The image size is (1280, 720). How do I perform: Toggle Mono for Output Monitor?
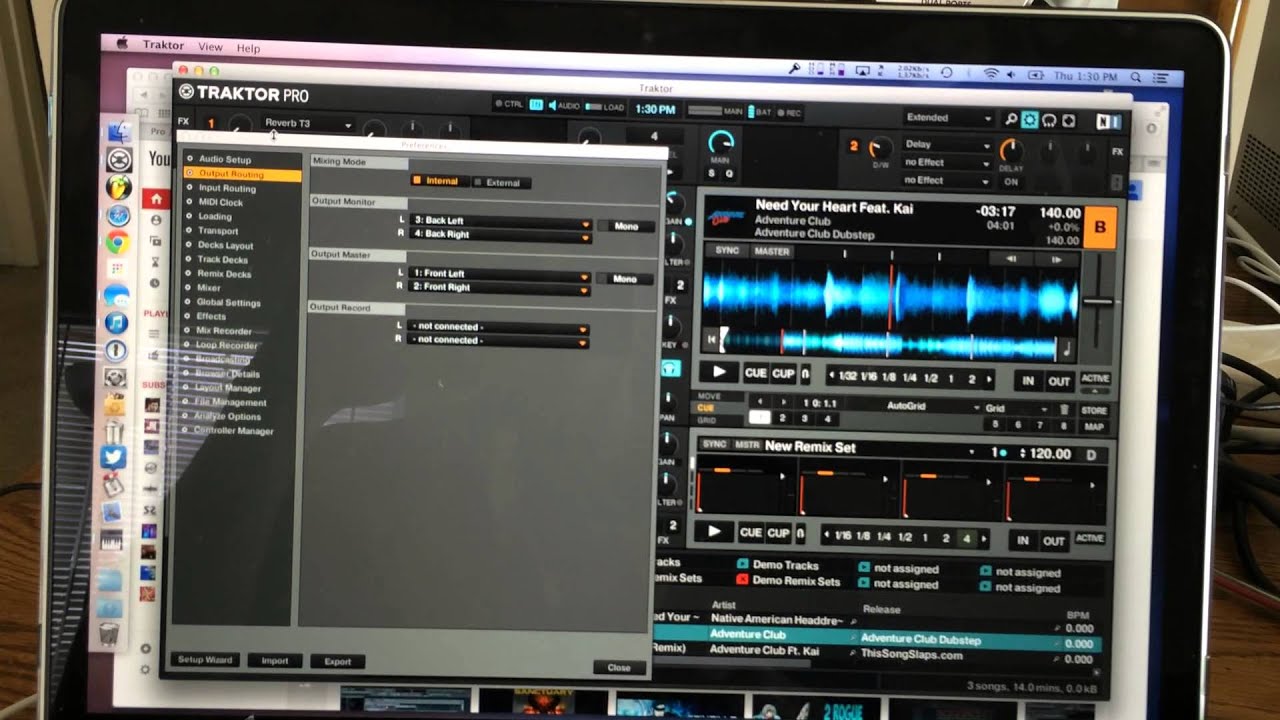coord(626,226)
